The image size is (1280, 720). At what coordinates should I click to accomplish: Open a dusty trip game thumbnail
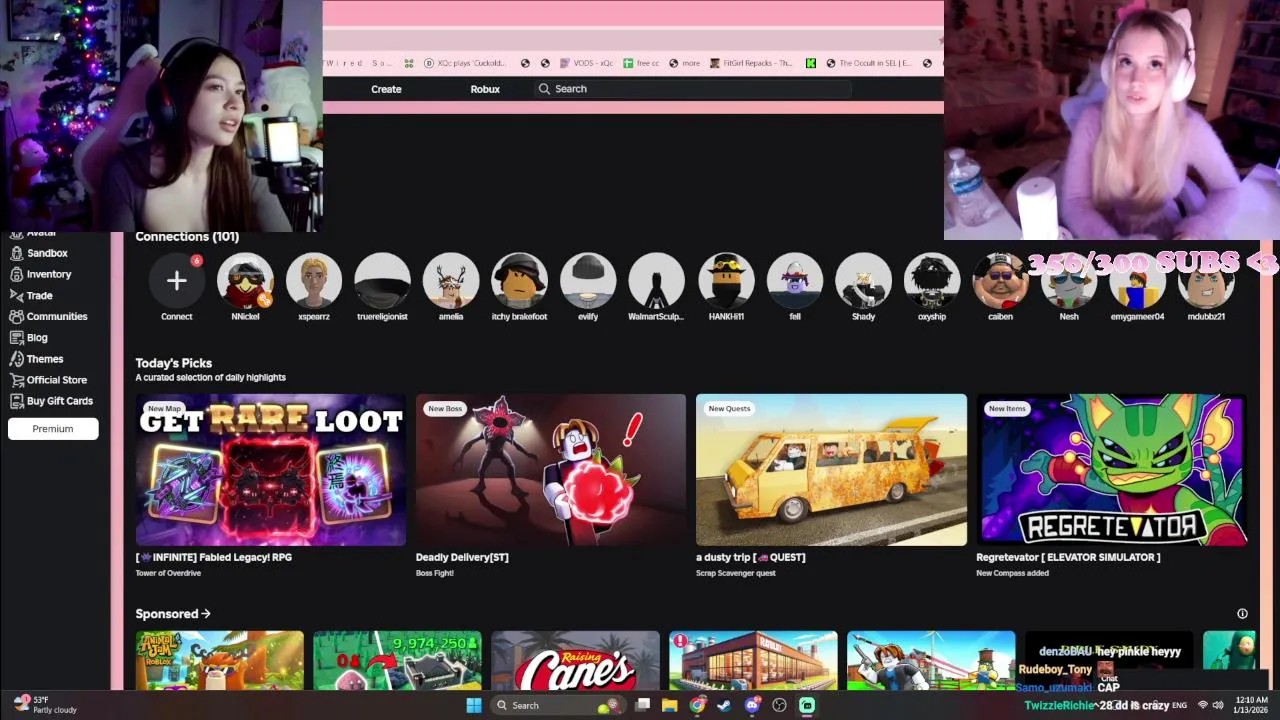(831, 470)
